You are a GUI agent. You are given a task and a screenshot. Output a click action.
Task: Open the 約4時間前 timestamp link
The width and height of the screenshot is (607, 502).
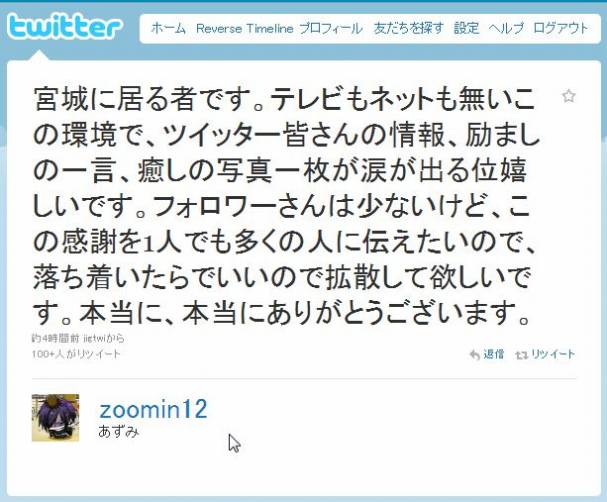[56, 339]
